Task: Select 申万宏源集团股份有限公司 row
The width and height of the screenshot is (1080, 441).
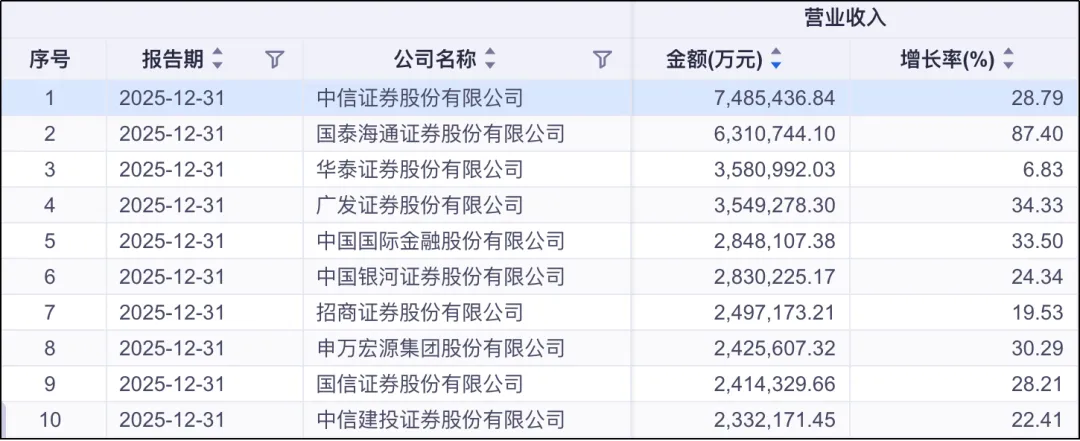Action: pos(540,349)
